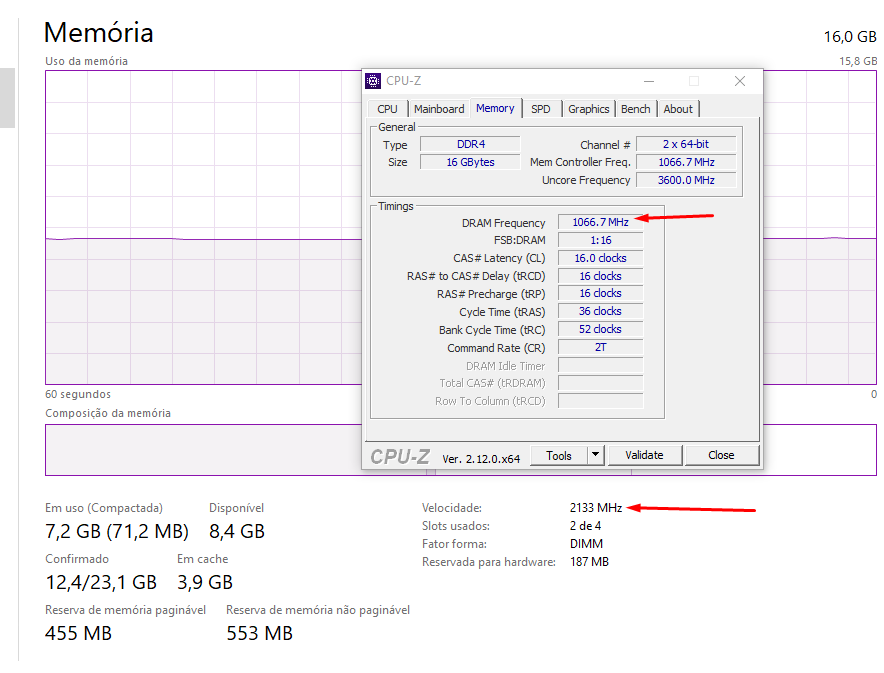
Task: Click the Tools button
Action: click(559, 455)
